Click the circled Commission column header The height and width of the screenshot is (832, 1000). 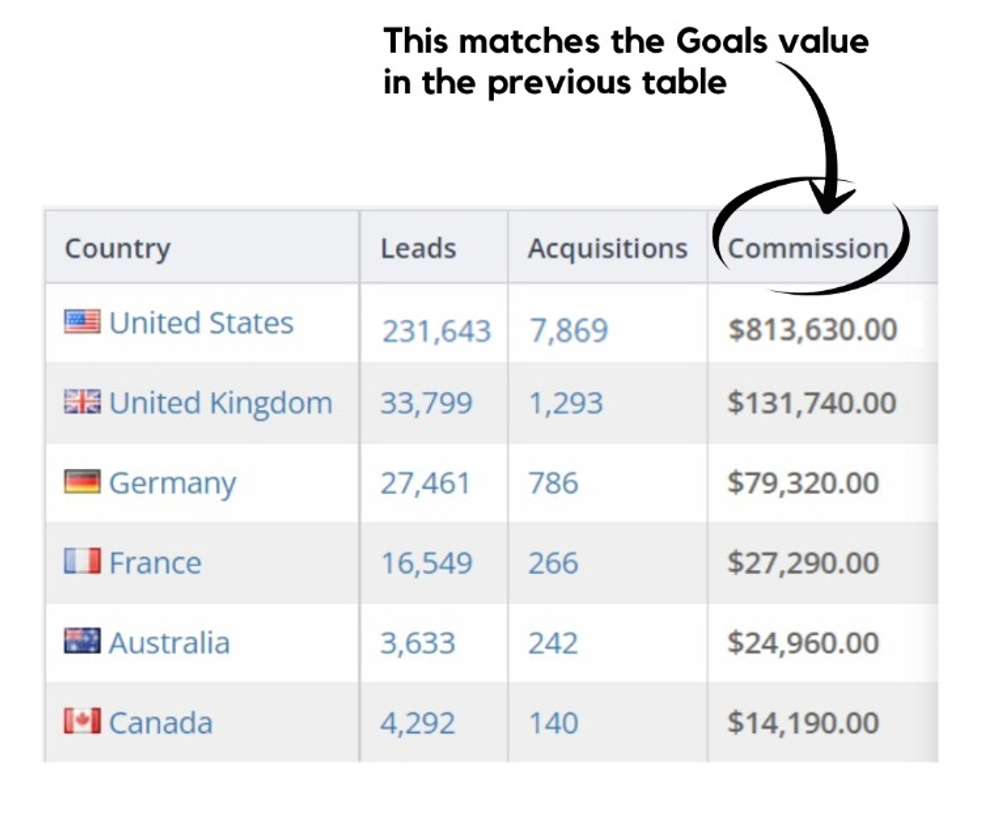[x=808, y=248]
